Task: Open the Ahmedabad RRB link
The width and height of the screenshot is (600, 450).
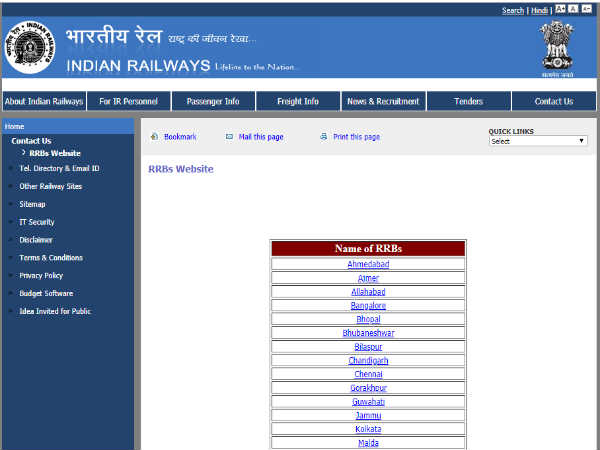Action: [368, 264]
